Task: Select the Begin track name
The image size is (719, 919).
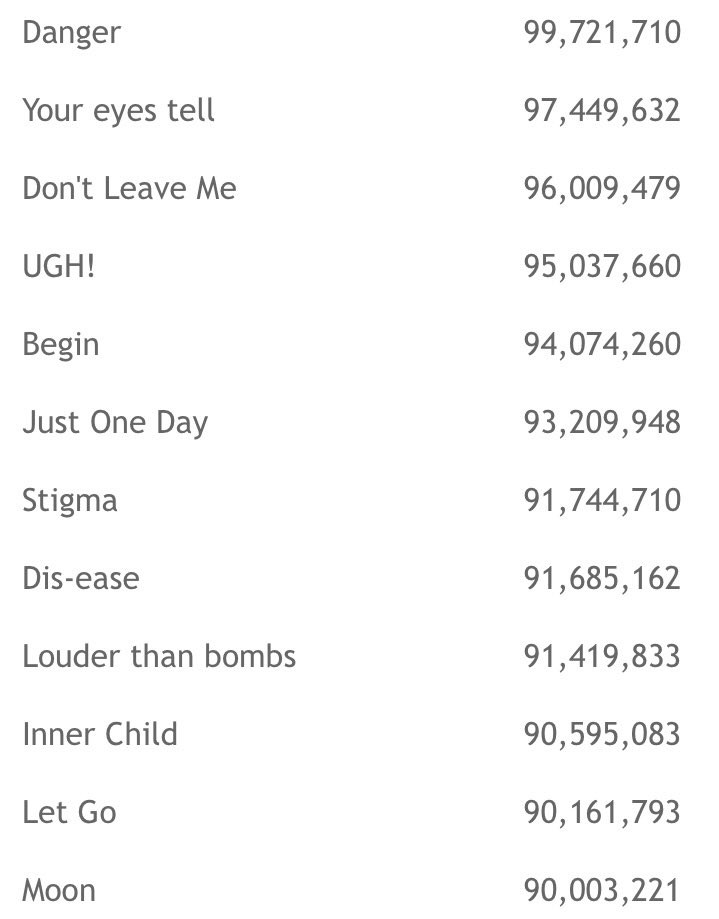Action: coord(61,344)
